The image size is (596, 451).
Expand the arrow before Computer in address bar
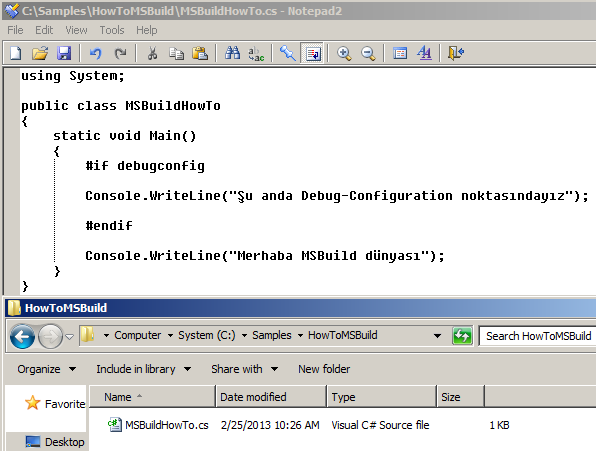pos(106,336)
